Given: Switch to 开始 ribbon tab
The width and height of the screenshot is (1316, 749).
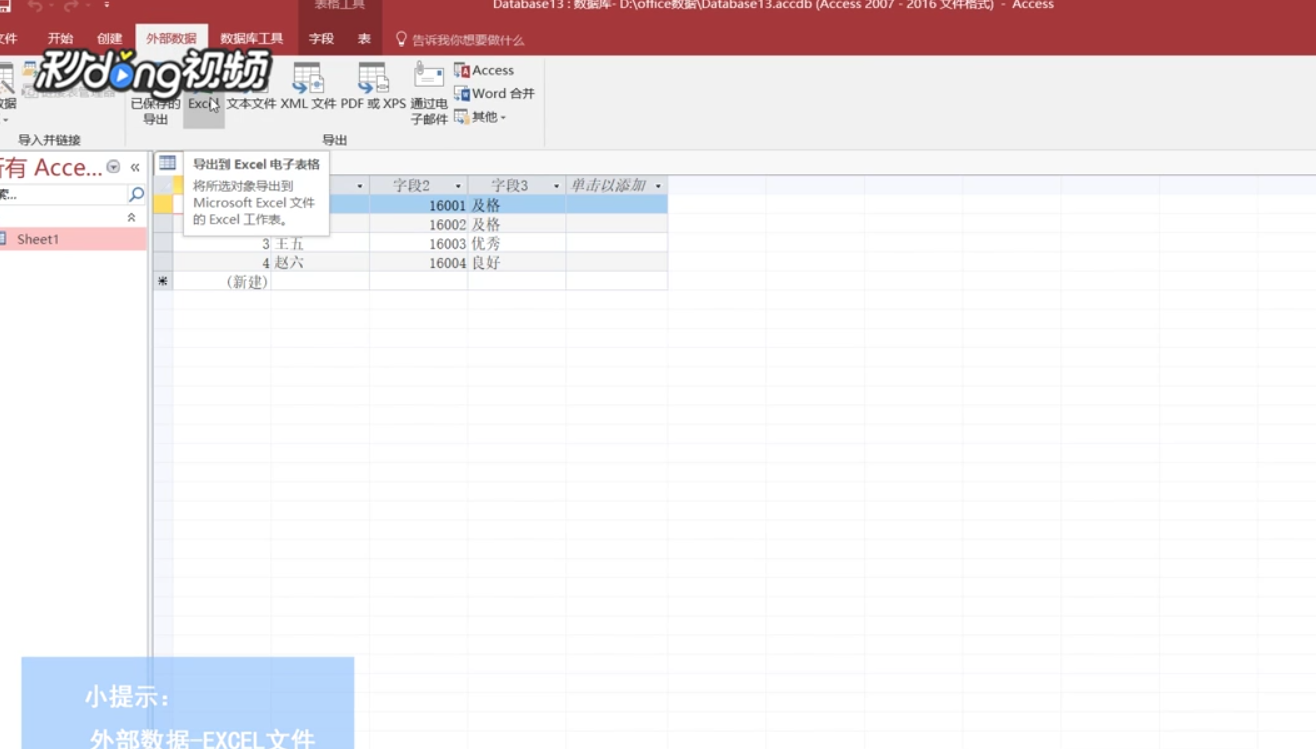Looking at the screenshot, I should point(61,39).
